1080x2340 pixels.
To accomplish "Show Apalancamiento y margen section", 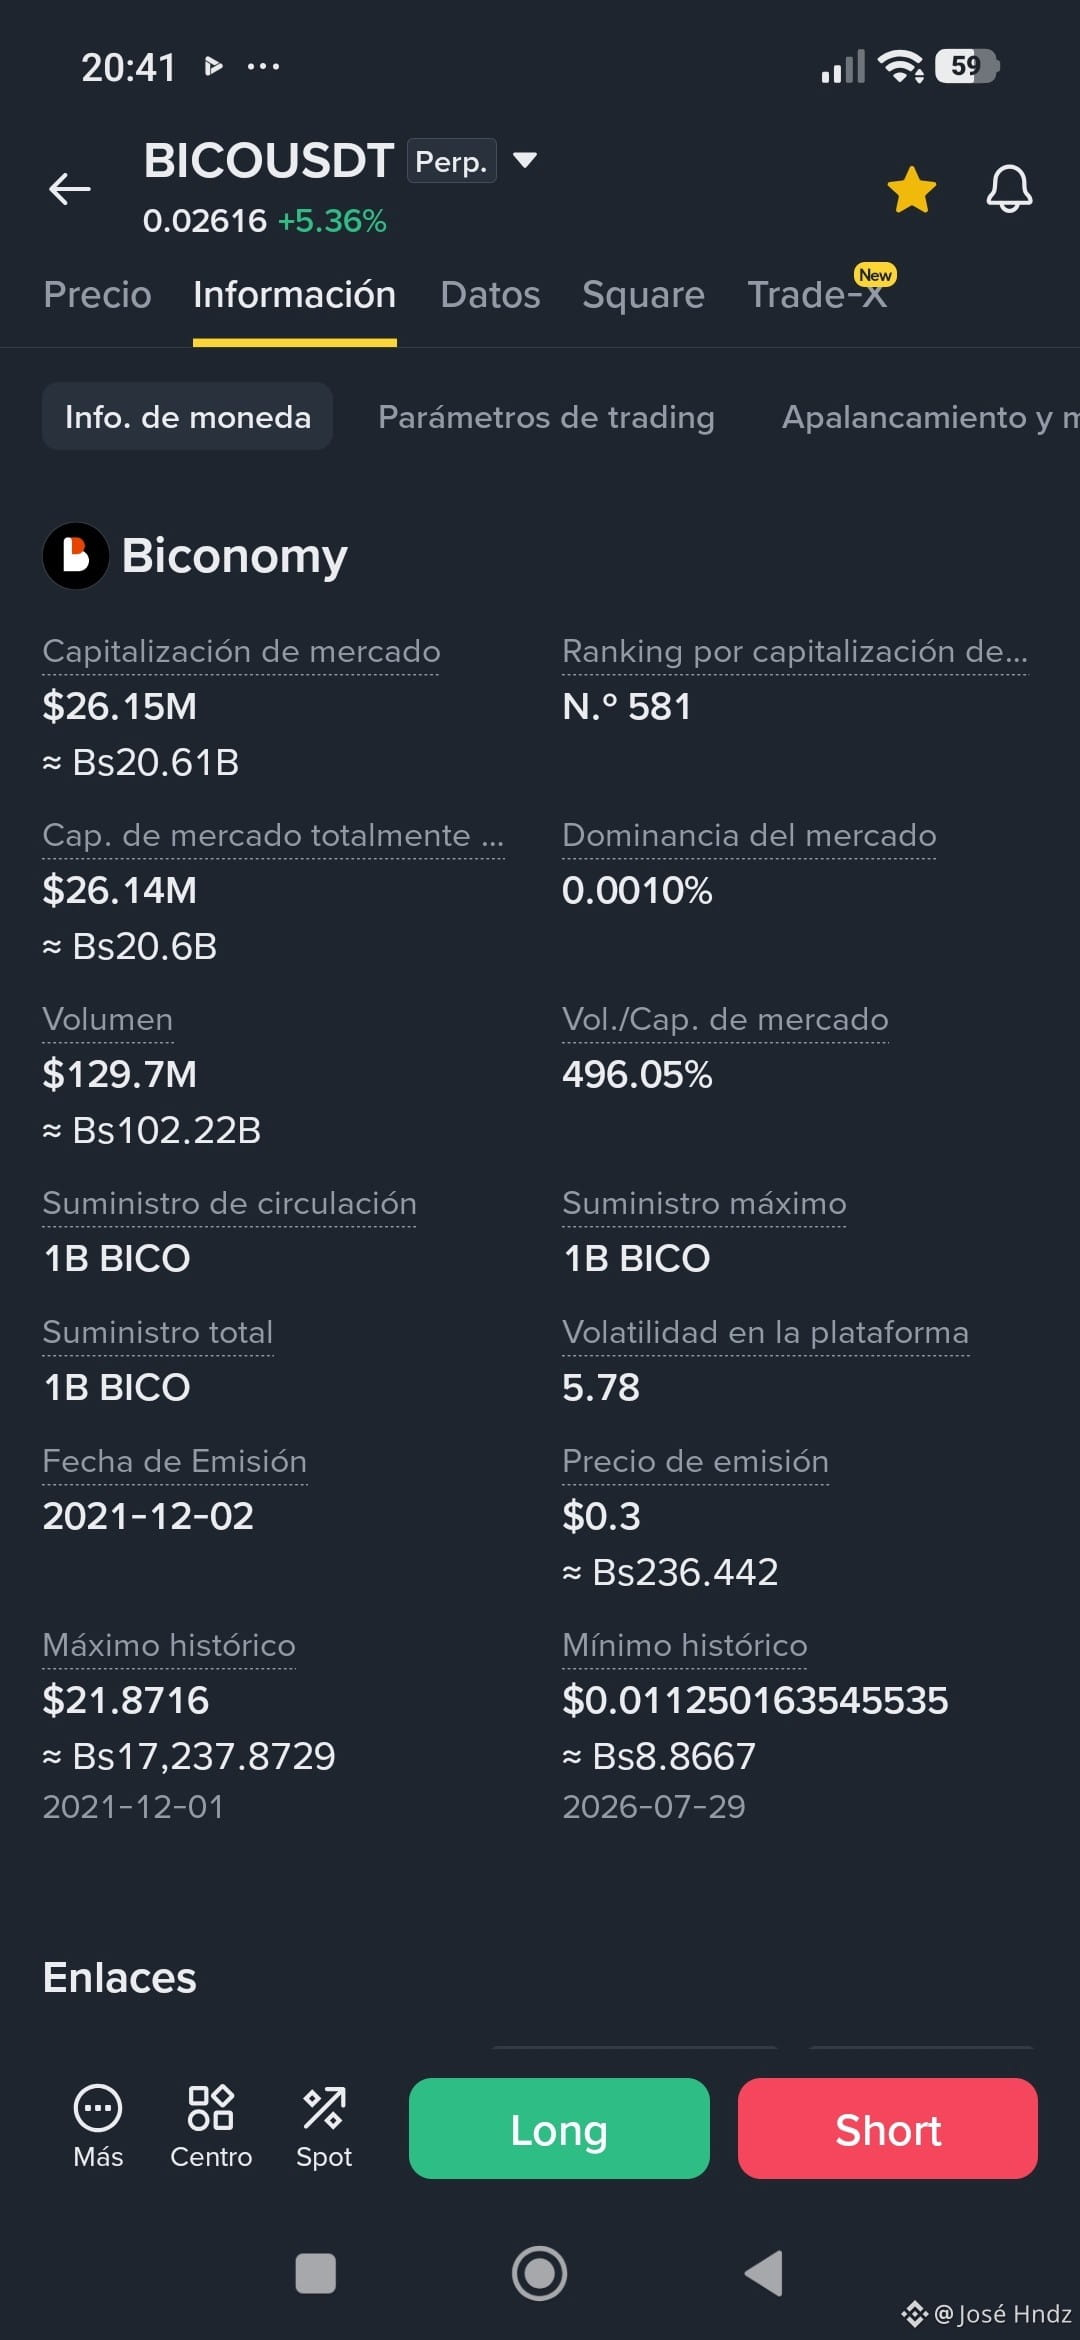I will [930, 417].
